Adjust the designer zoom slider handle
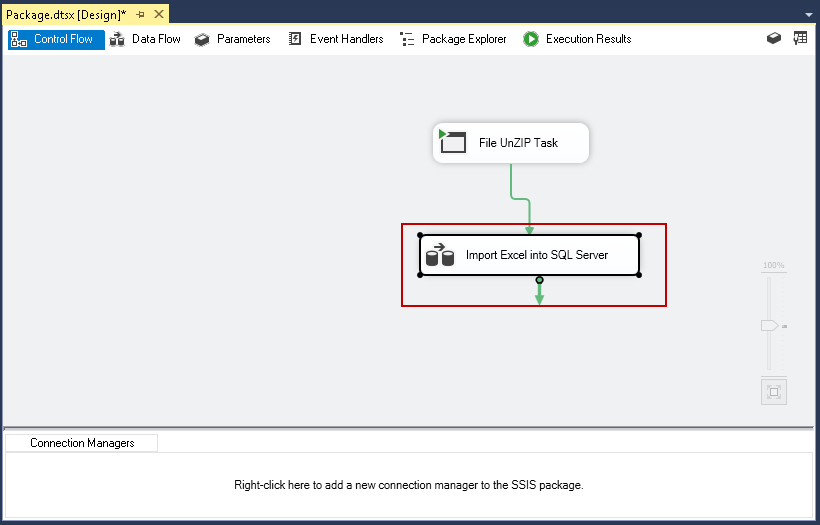This screenshot has height=525, width=820. (769, 326)
